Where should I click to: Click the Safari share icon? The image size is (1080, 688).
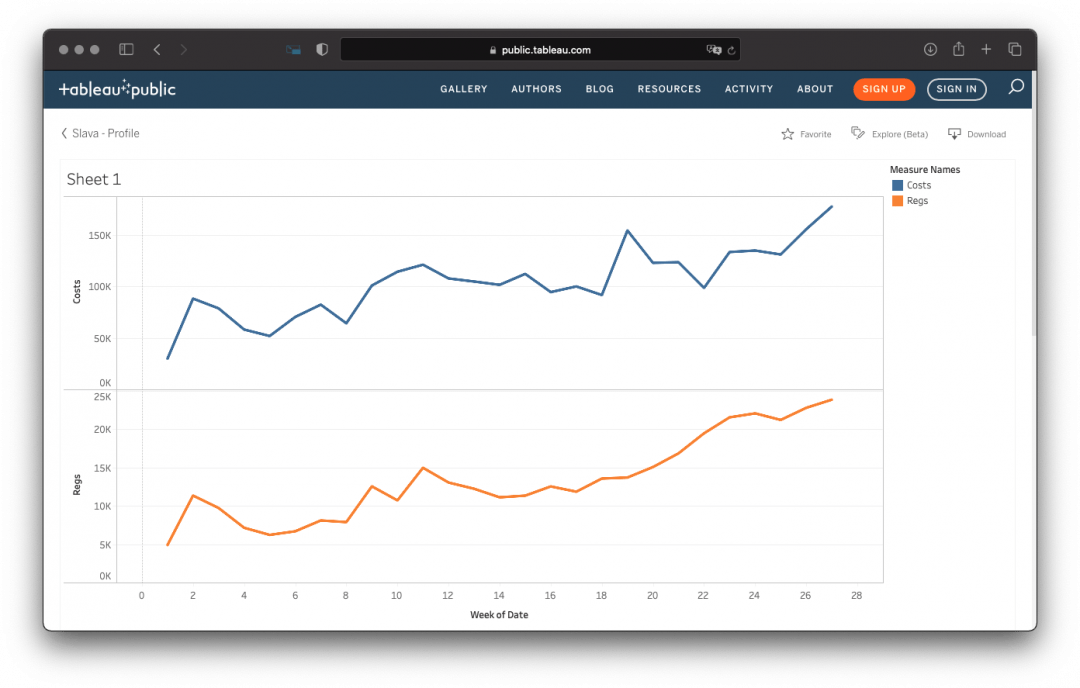point(958,49)
